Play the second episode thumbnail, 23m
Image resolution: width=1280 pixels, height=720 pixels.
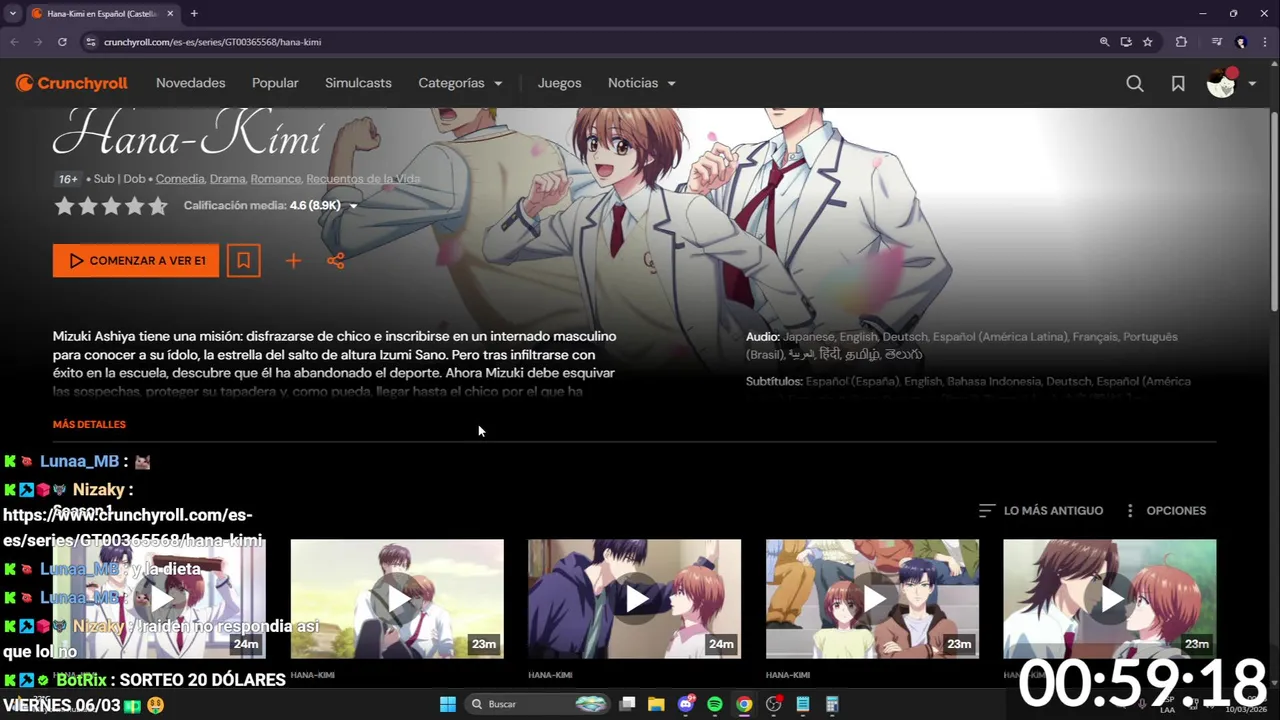(397, 599)
